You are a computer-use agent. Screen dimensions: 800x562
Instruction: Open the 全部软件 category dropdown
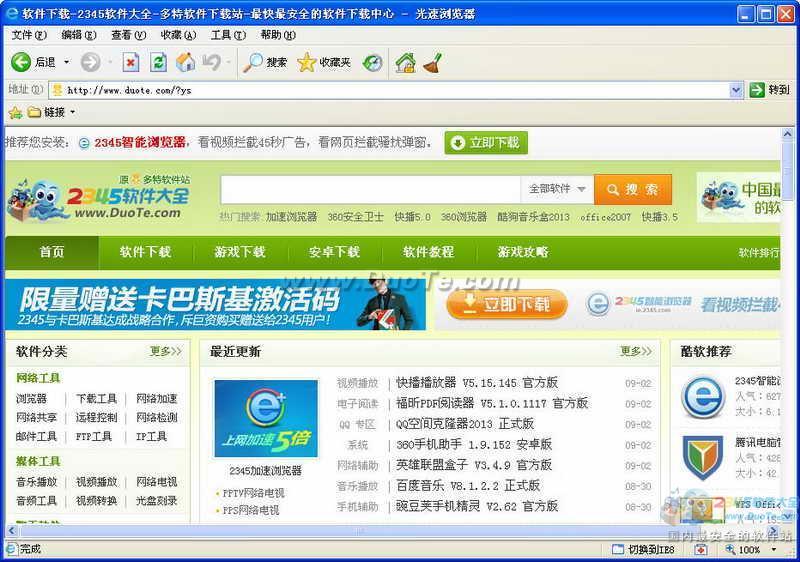[x=557, y=189]
